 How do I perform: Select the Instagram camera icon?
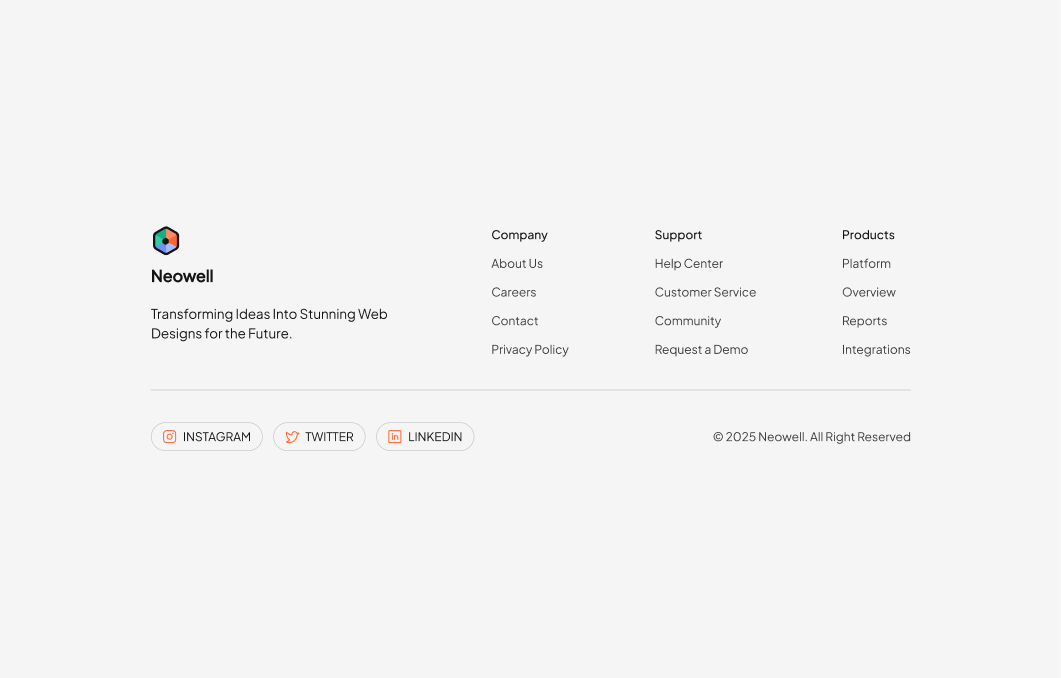tap(170, 437)
